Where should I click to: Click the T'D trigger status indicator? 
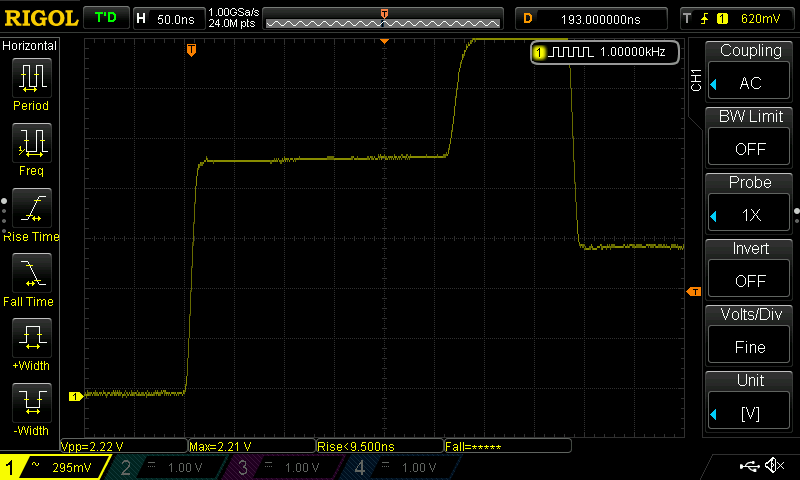pyautogui.click(x=106, y=18)
